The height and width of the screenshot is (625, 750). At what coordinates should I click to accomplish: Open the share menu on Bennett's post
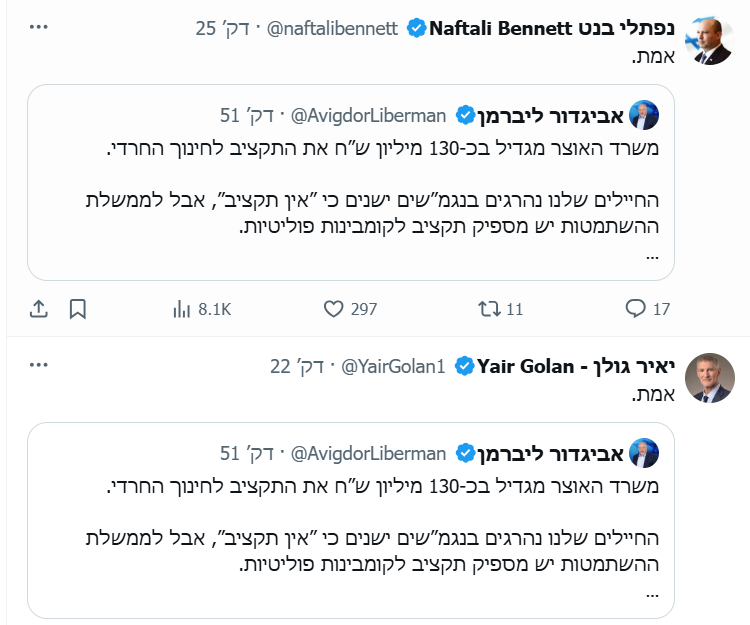37,309
